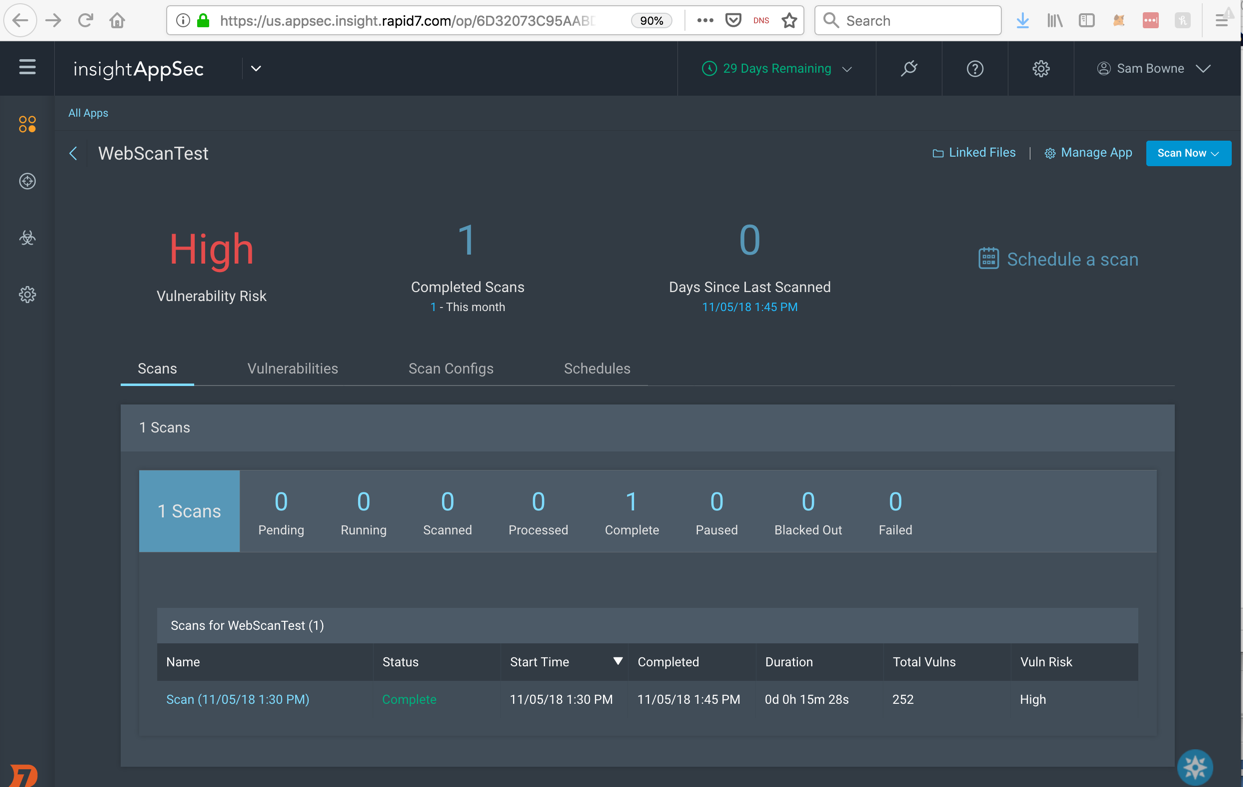Open settings gear in left sidebar
The width and height of the screenshot is (1243, 787).
[27, 295]
